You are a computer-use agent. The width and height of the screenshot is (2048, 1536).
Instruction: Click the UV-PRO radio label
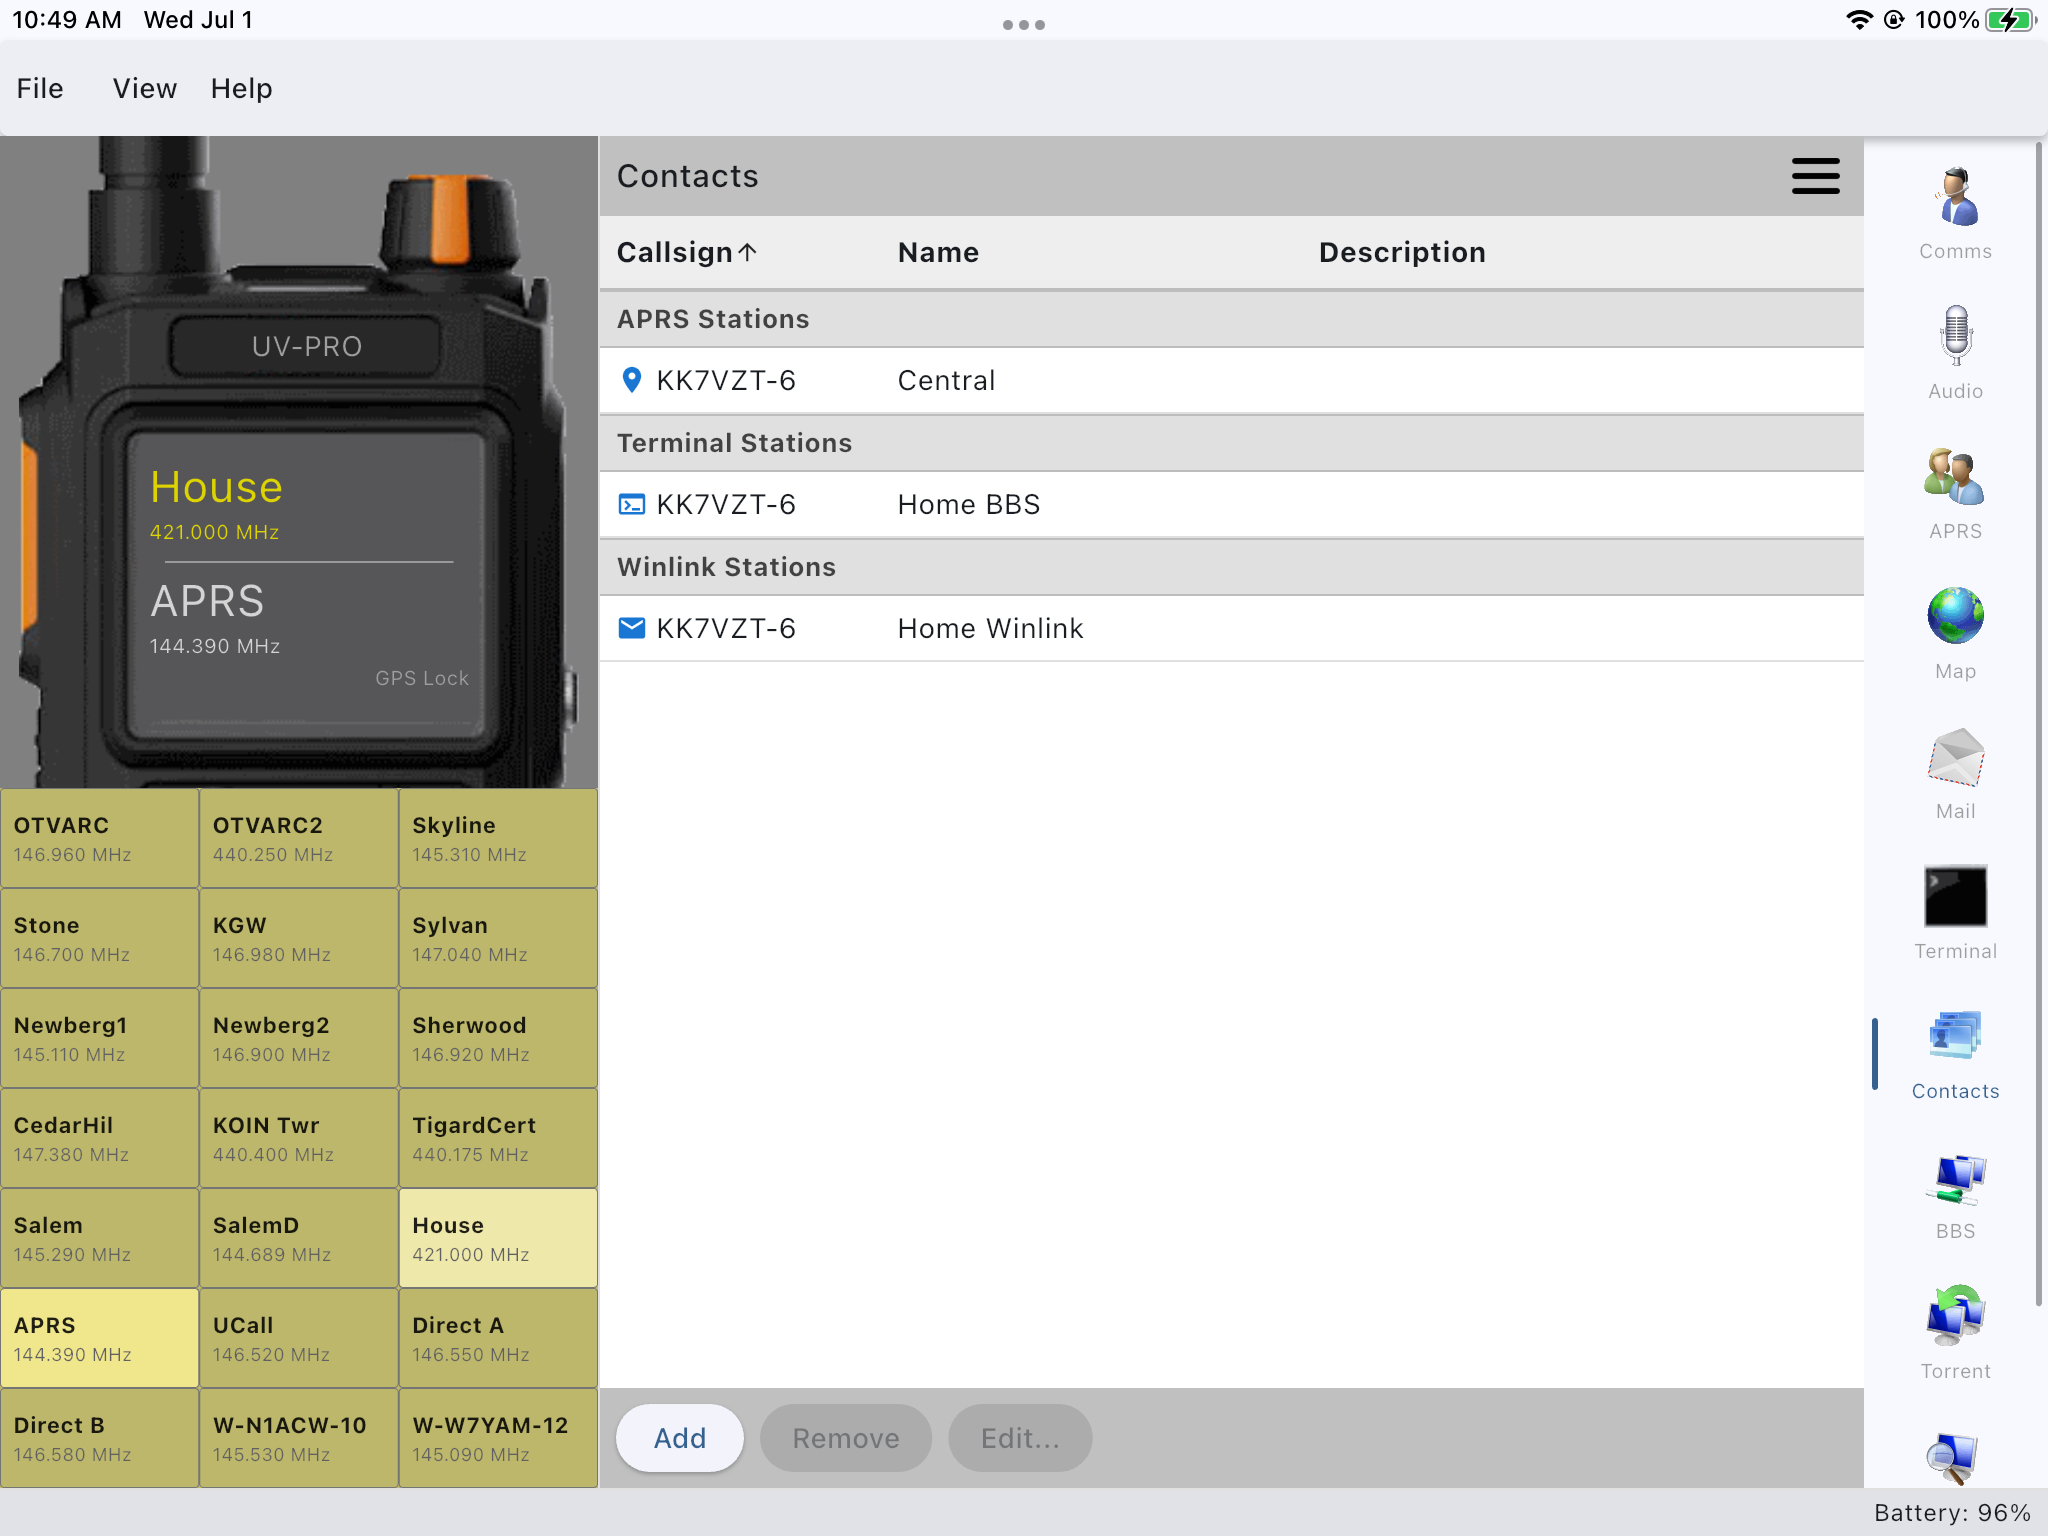pos(306,346)
